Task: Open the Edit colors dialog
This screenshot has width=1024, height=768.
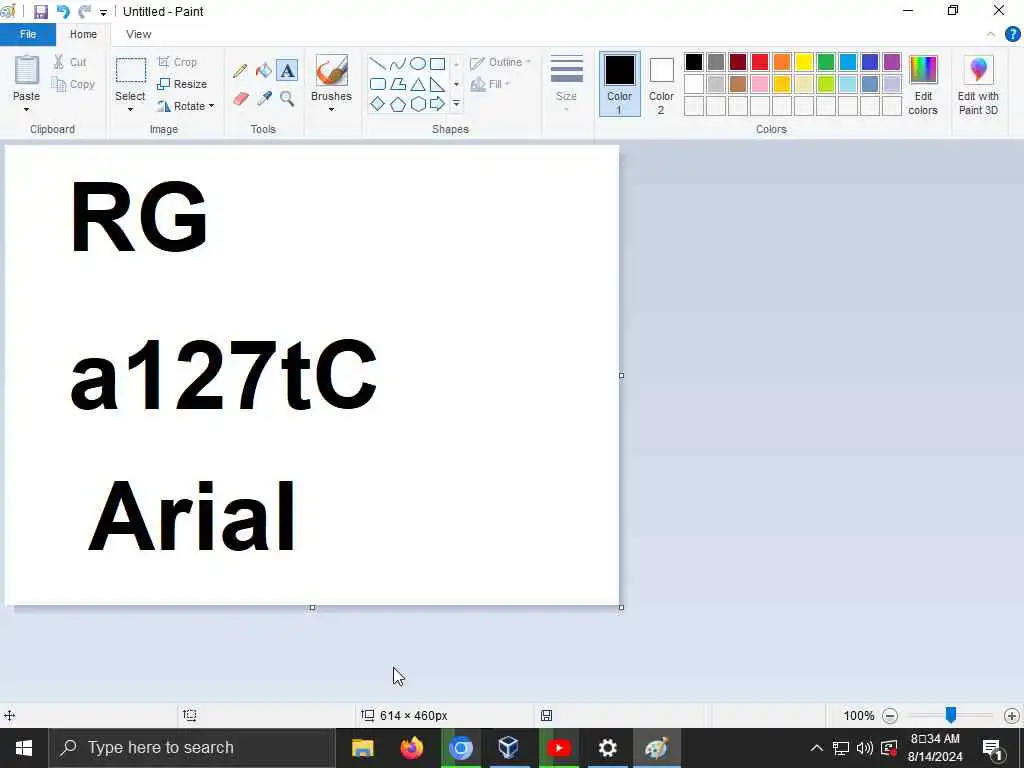Action: (x=923, y=85)
